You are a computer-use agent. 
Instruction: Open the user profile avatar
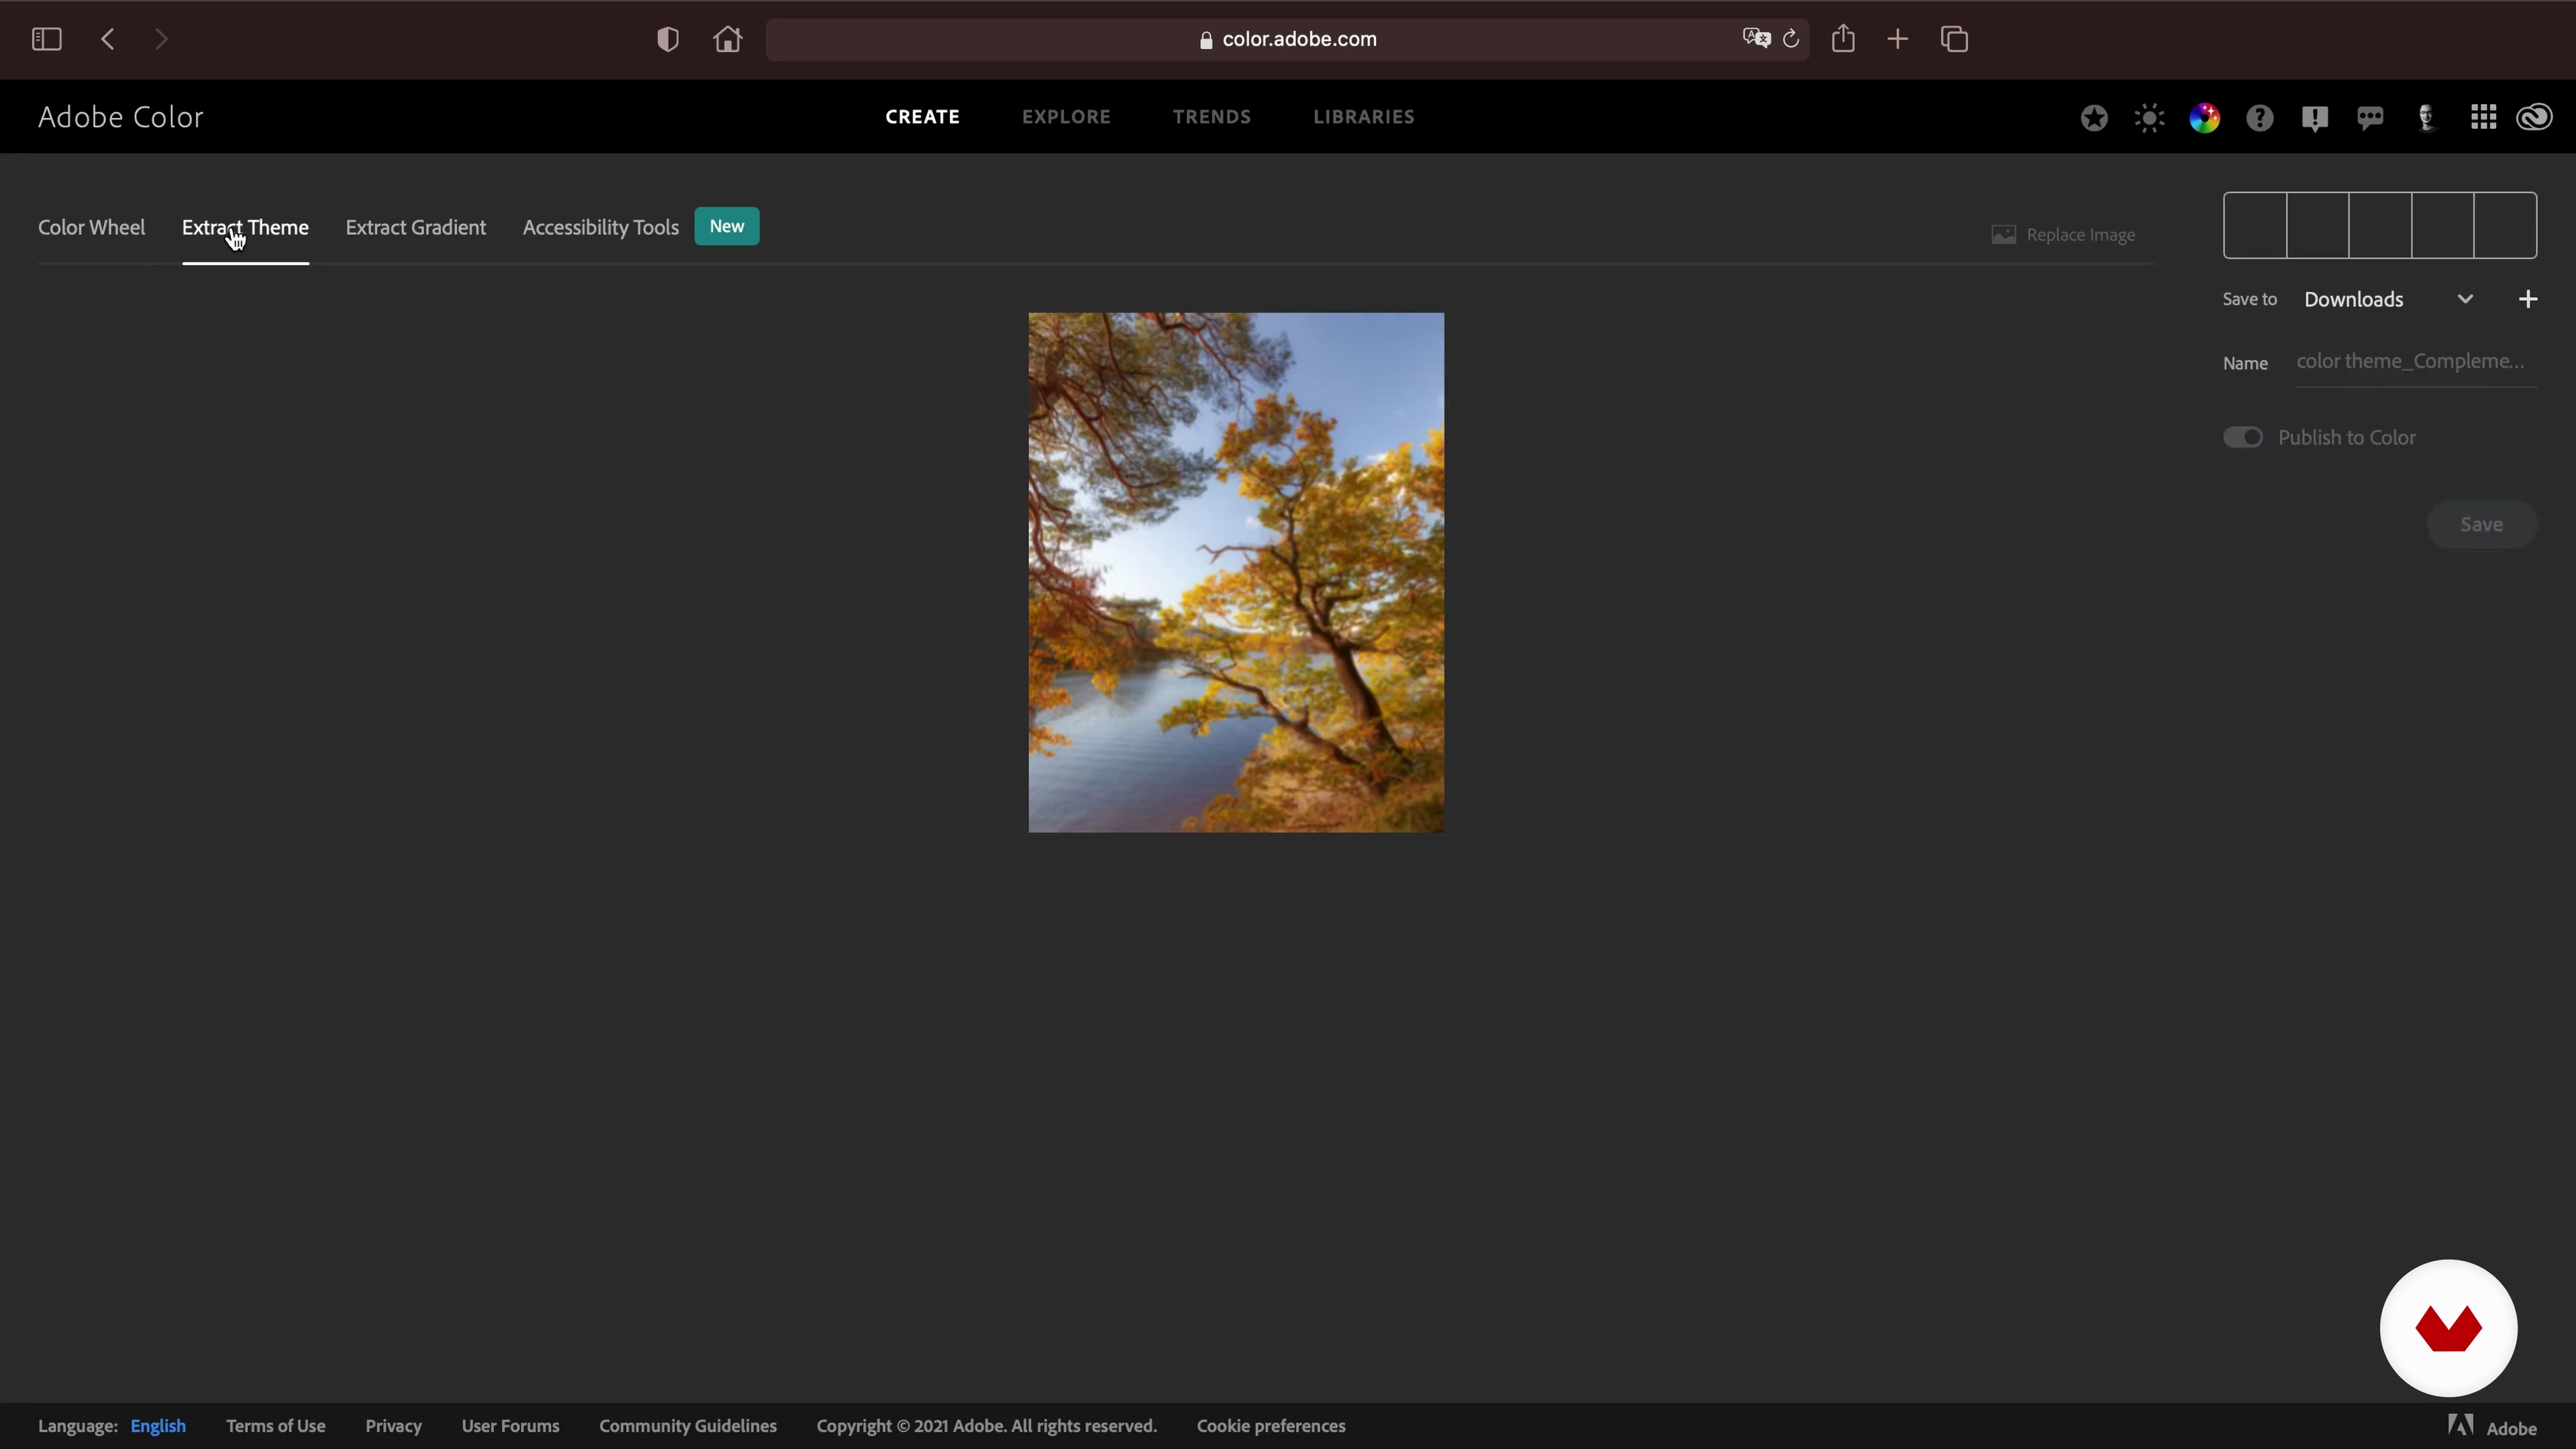point(2426,118)
